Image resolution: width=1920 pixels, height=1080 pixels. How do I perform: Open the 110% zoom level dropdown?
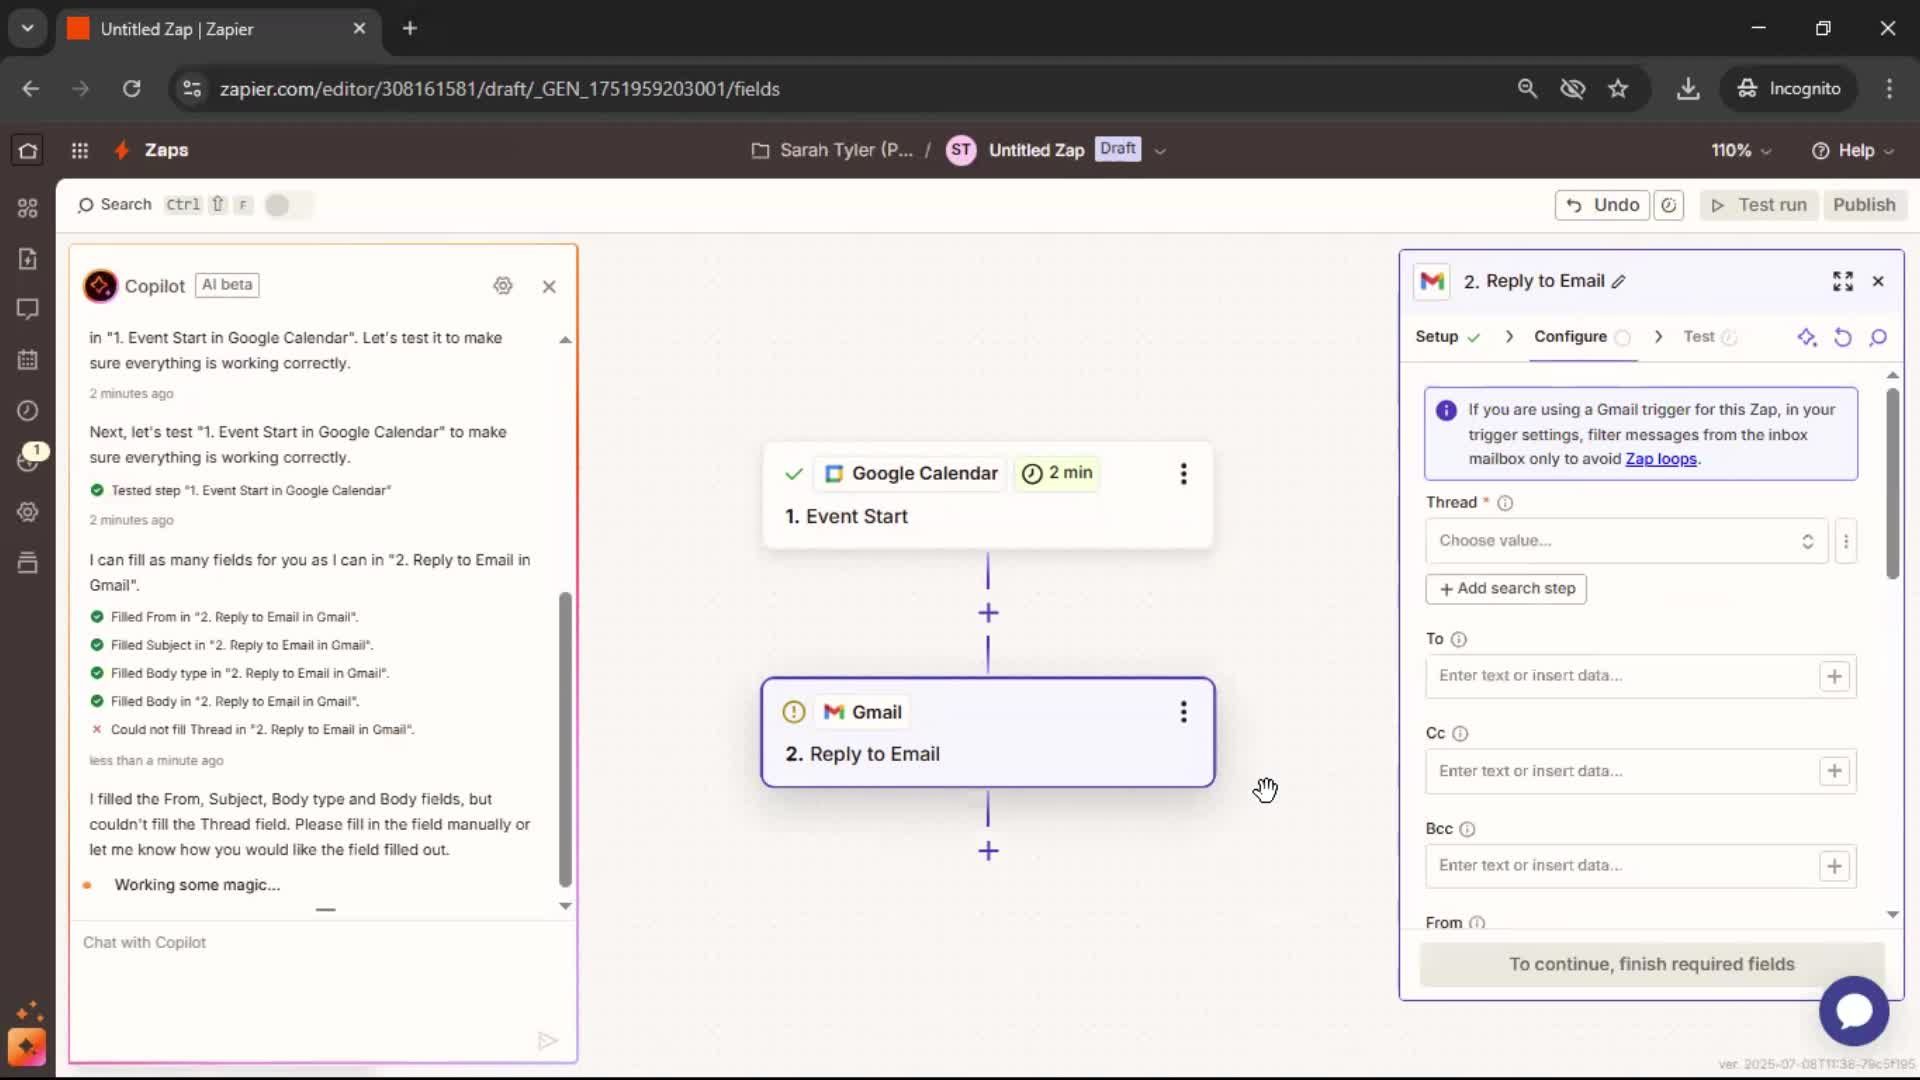[1741, 150]
